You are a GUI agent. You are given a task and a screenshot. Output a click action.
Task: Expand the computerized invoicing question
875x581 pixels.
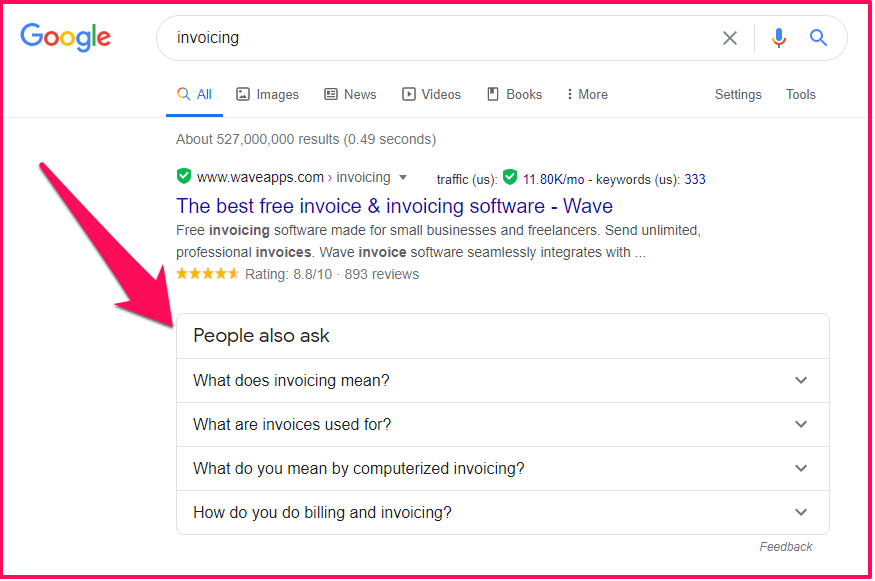[502, 468]
